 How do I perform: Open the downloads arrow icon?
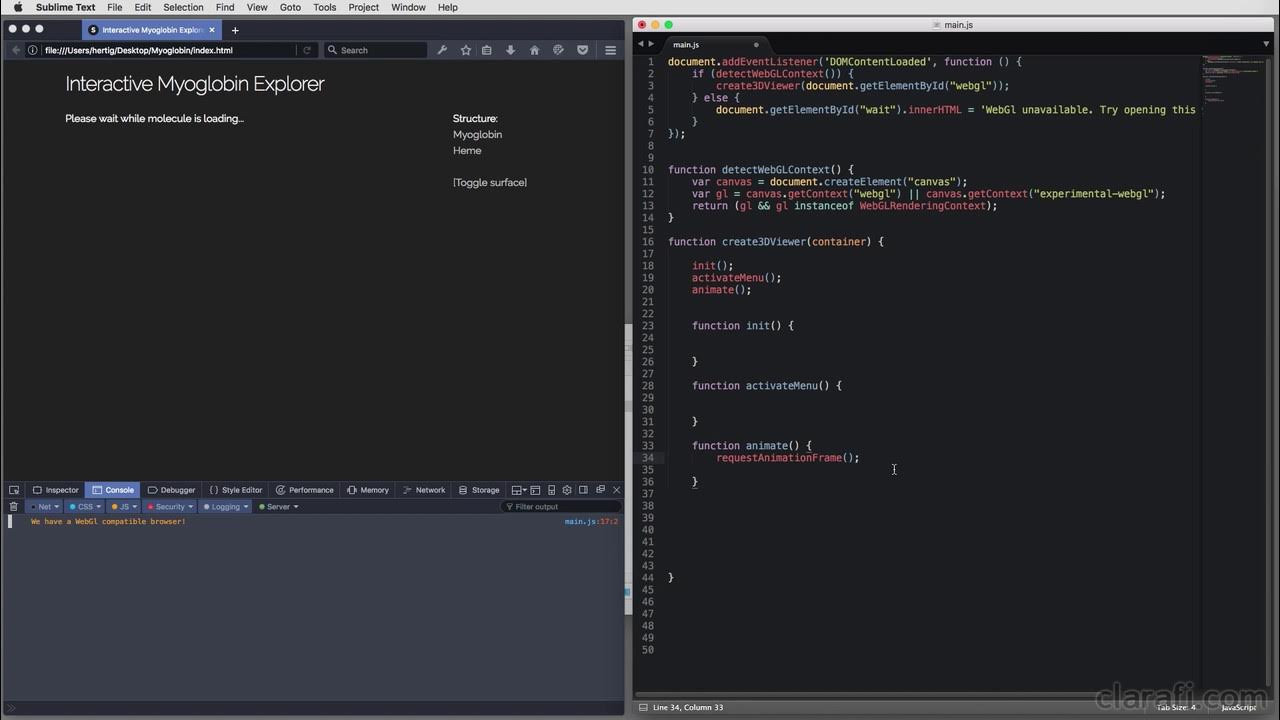click(511, 50)
